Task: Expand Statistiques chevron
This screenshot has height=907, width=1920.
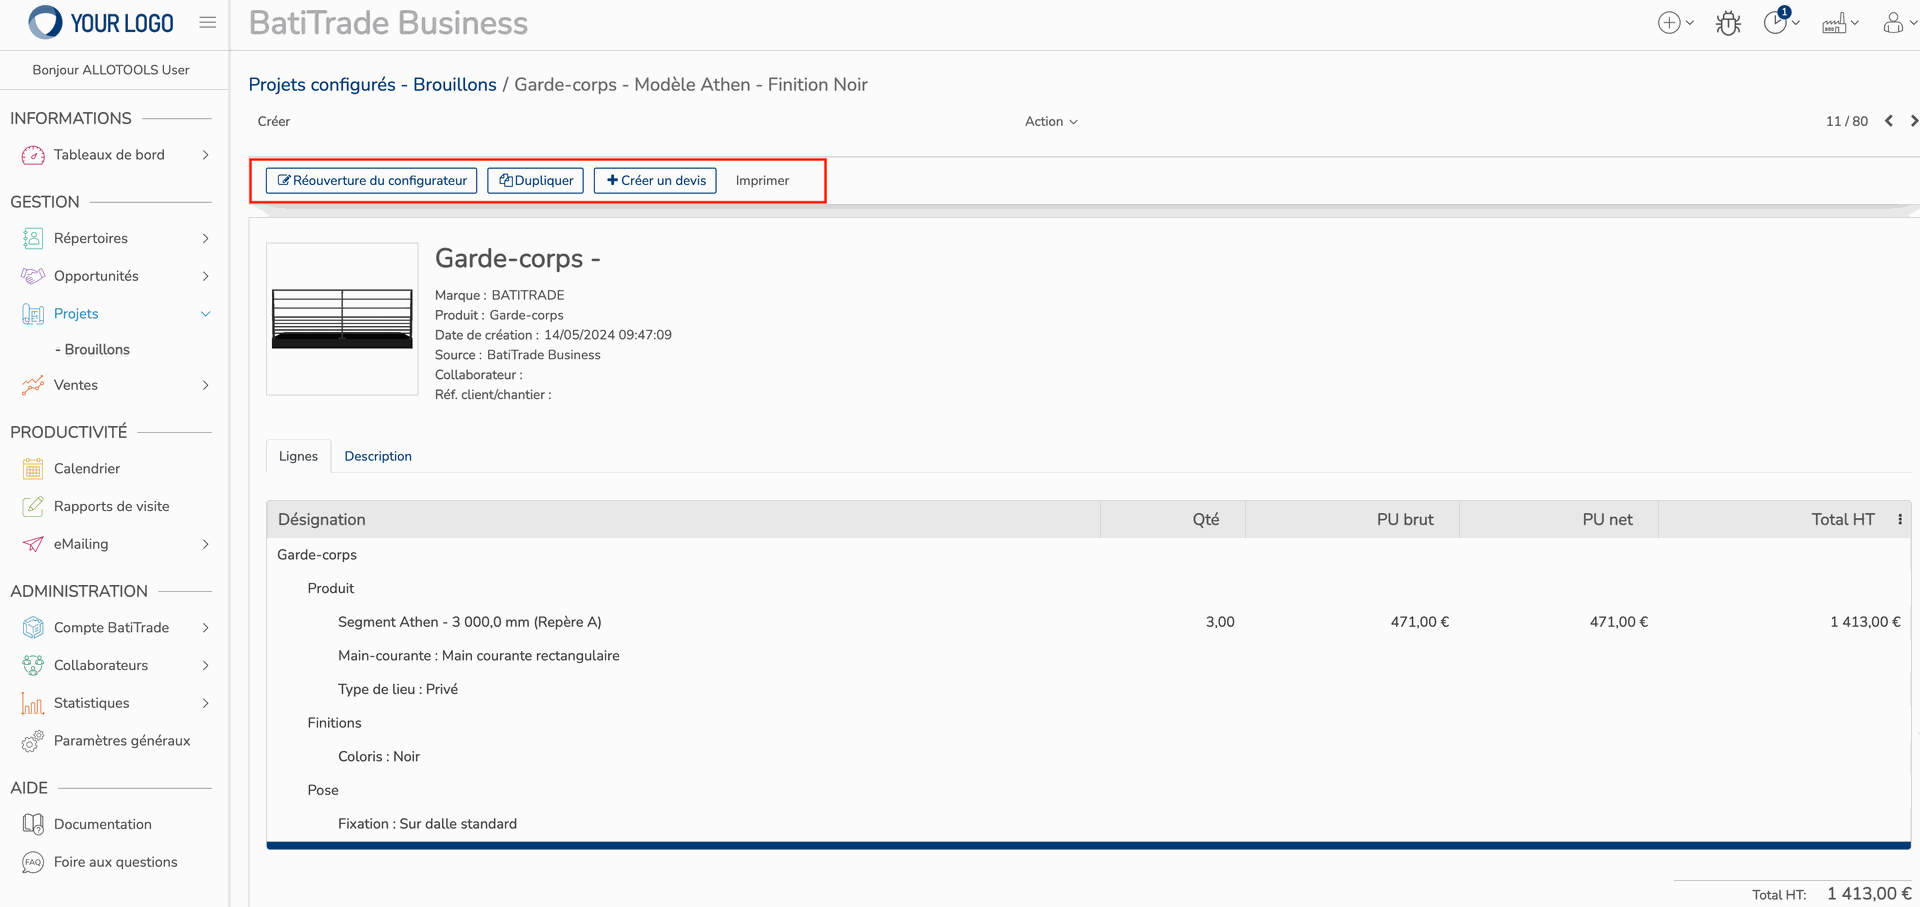Action: pos(206,703)
